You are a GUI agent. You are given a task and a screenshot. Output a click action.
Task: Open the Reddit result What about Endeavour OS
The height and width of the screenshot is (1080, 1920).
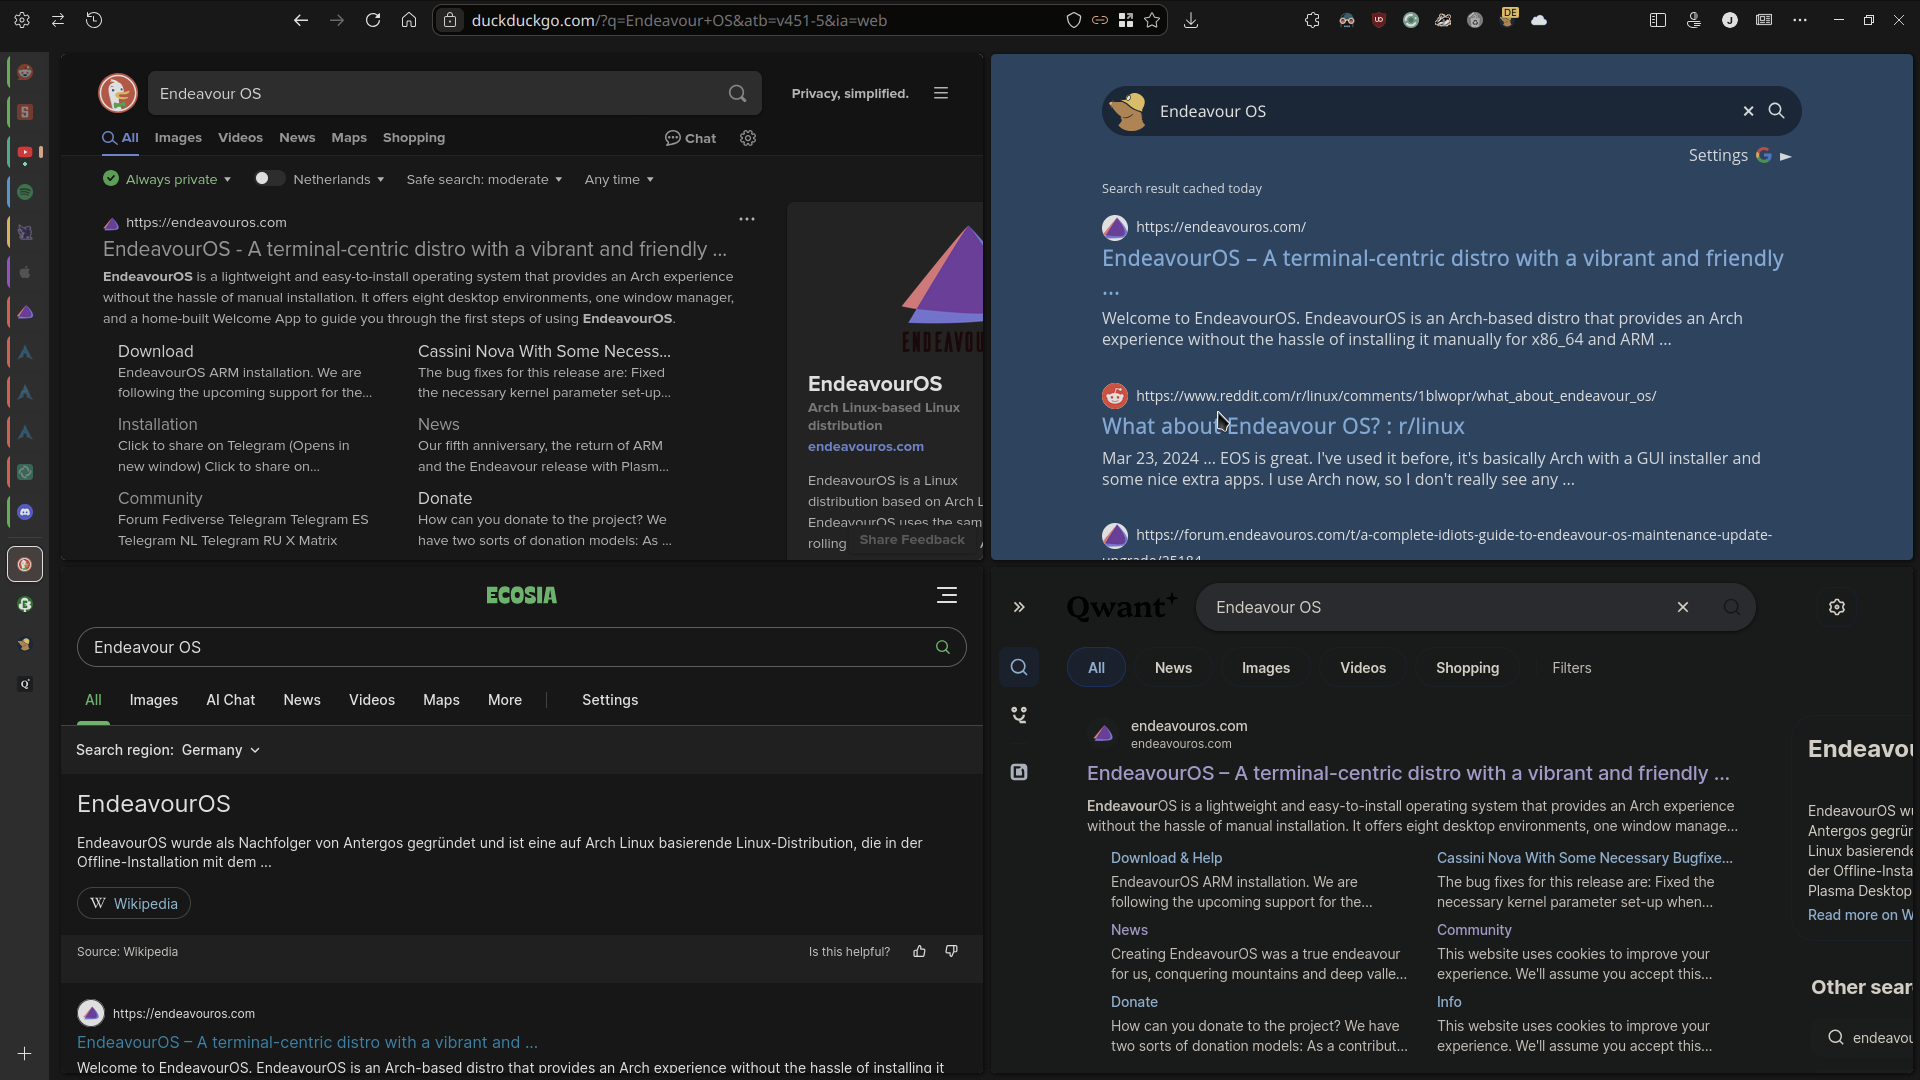1283,426
